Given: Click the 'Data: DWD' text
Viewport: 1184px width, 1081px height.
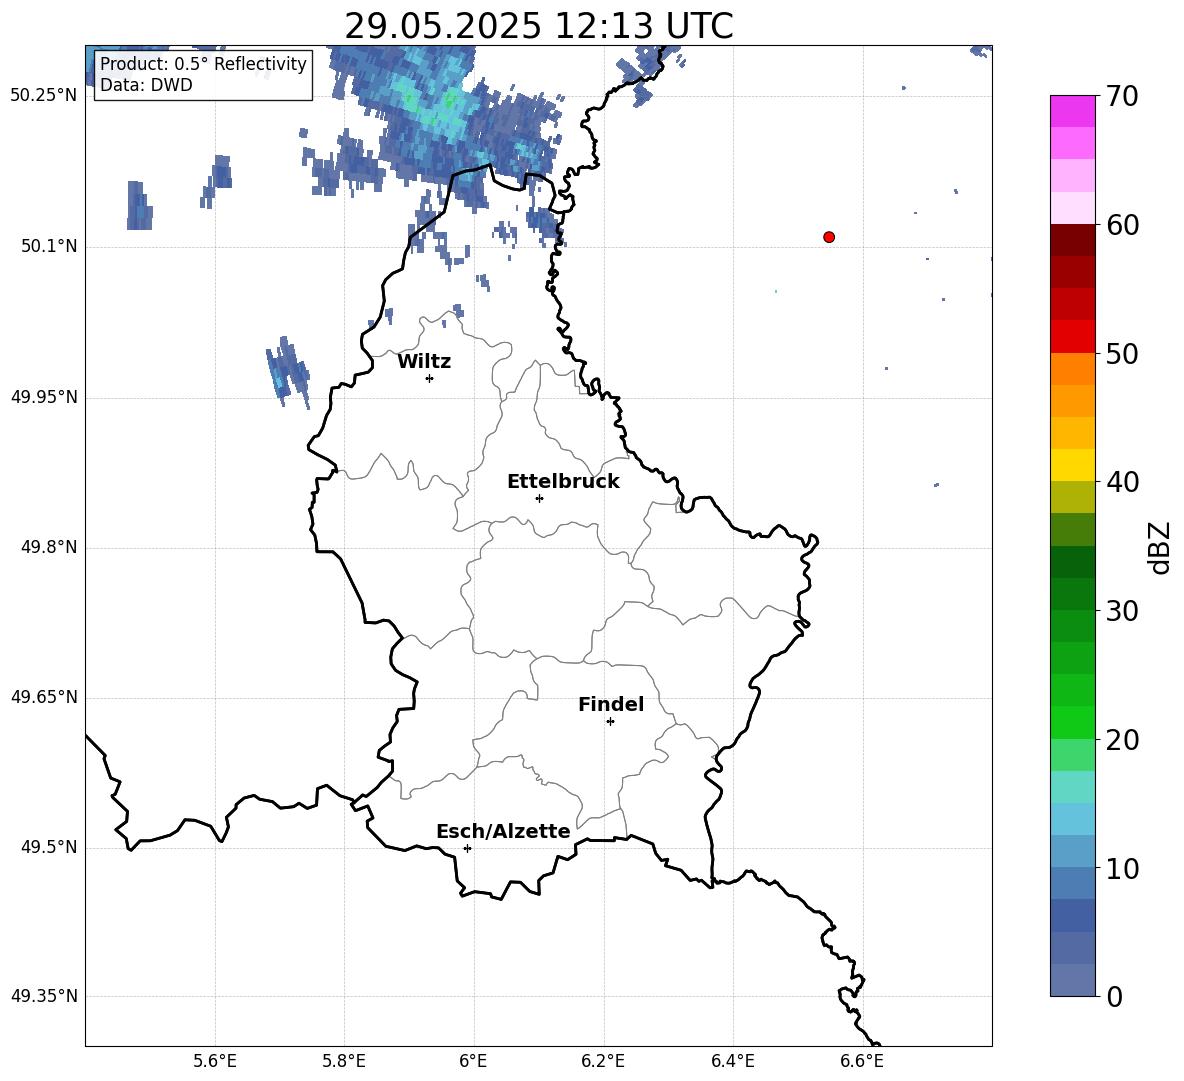Looking at the screenshot, I should point(146,85).
